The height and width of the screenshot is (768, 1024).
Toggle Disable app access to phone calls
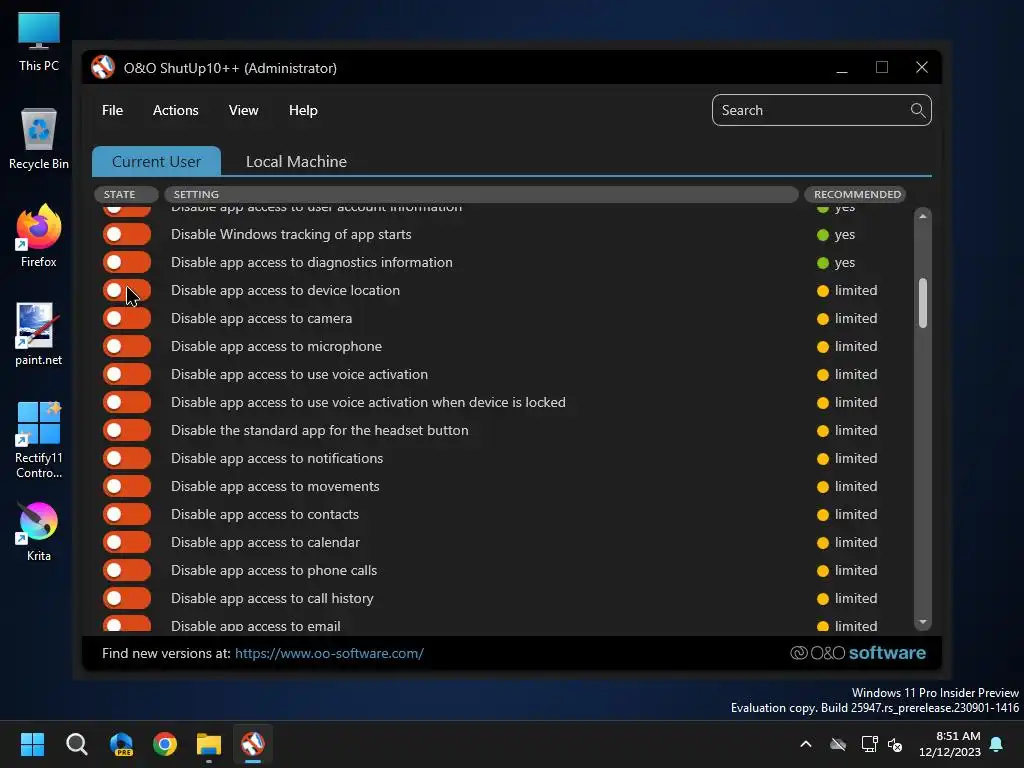(x=127, y=570)
